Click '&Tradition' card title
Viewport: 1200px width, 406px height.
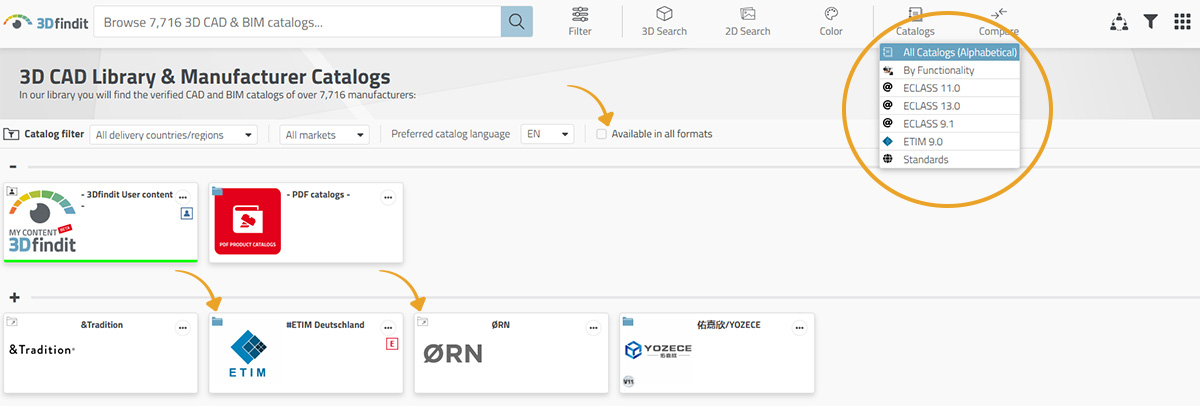101,325
